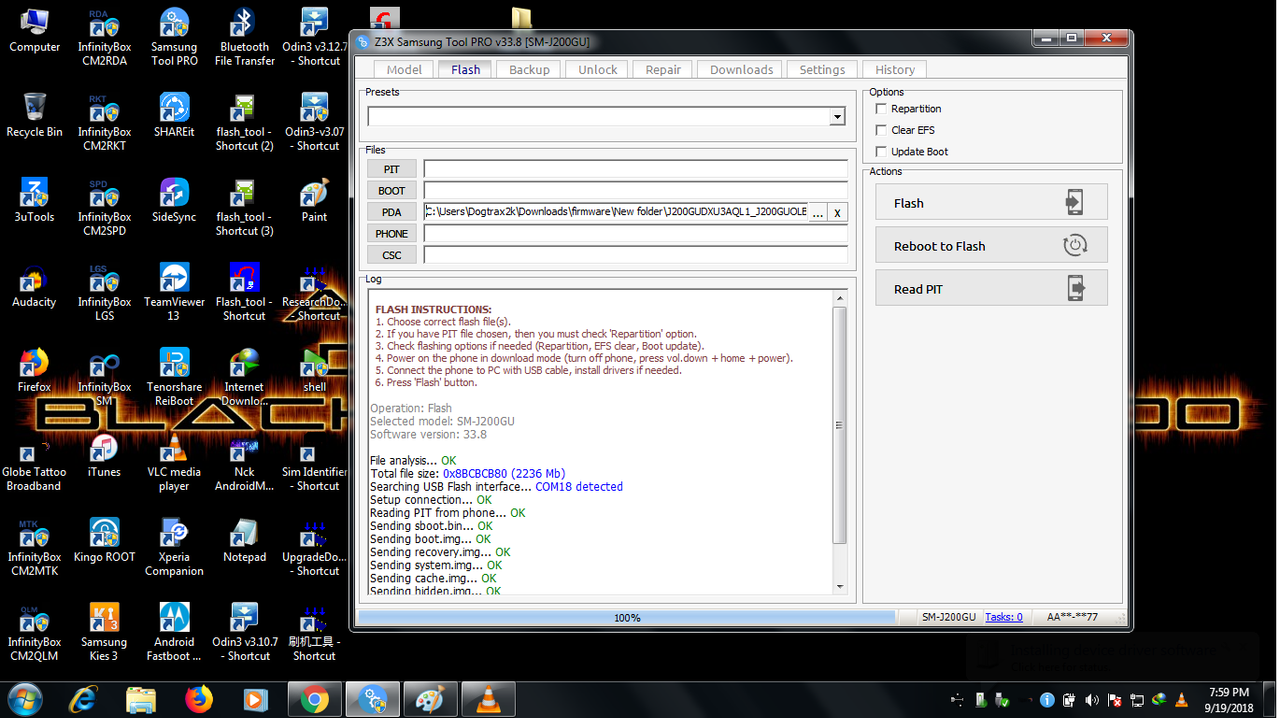The image size is (1280, 718).
Task: Open InfinityBox CM2RDA shortcut
Action: [x=104, y=37]
